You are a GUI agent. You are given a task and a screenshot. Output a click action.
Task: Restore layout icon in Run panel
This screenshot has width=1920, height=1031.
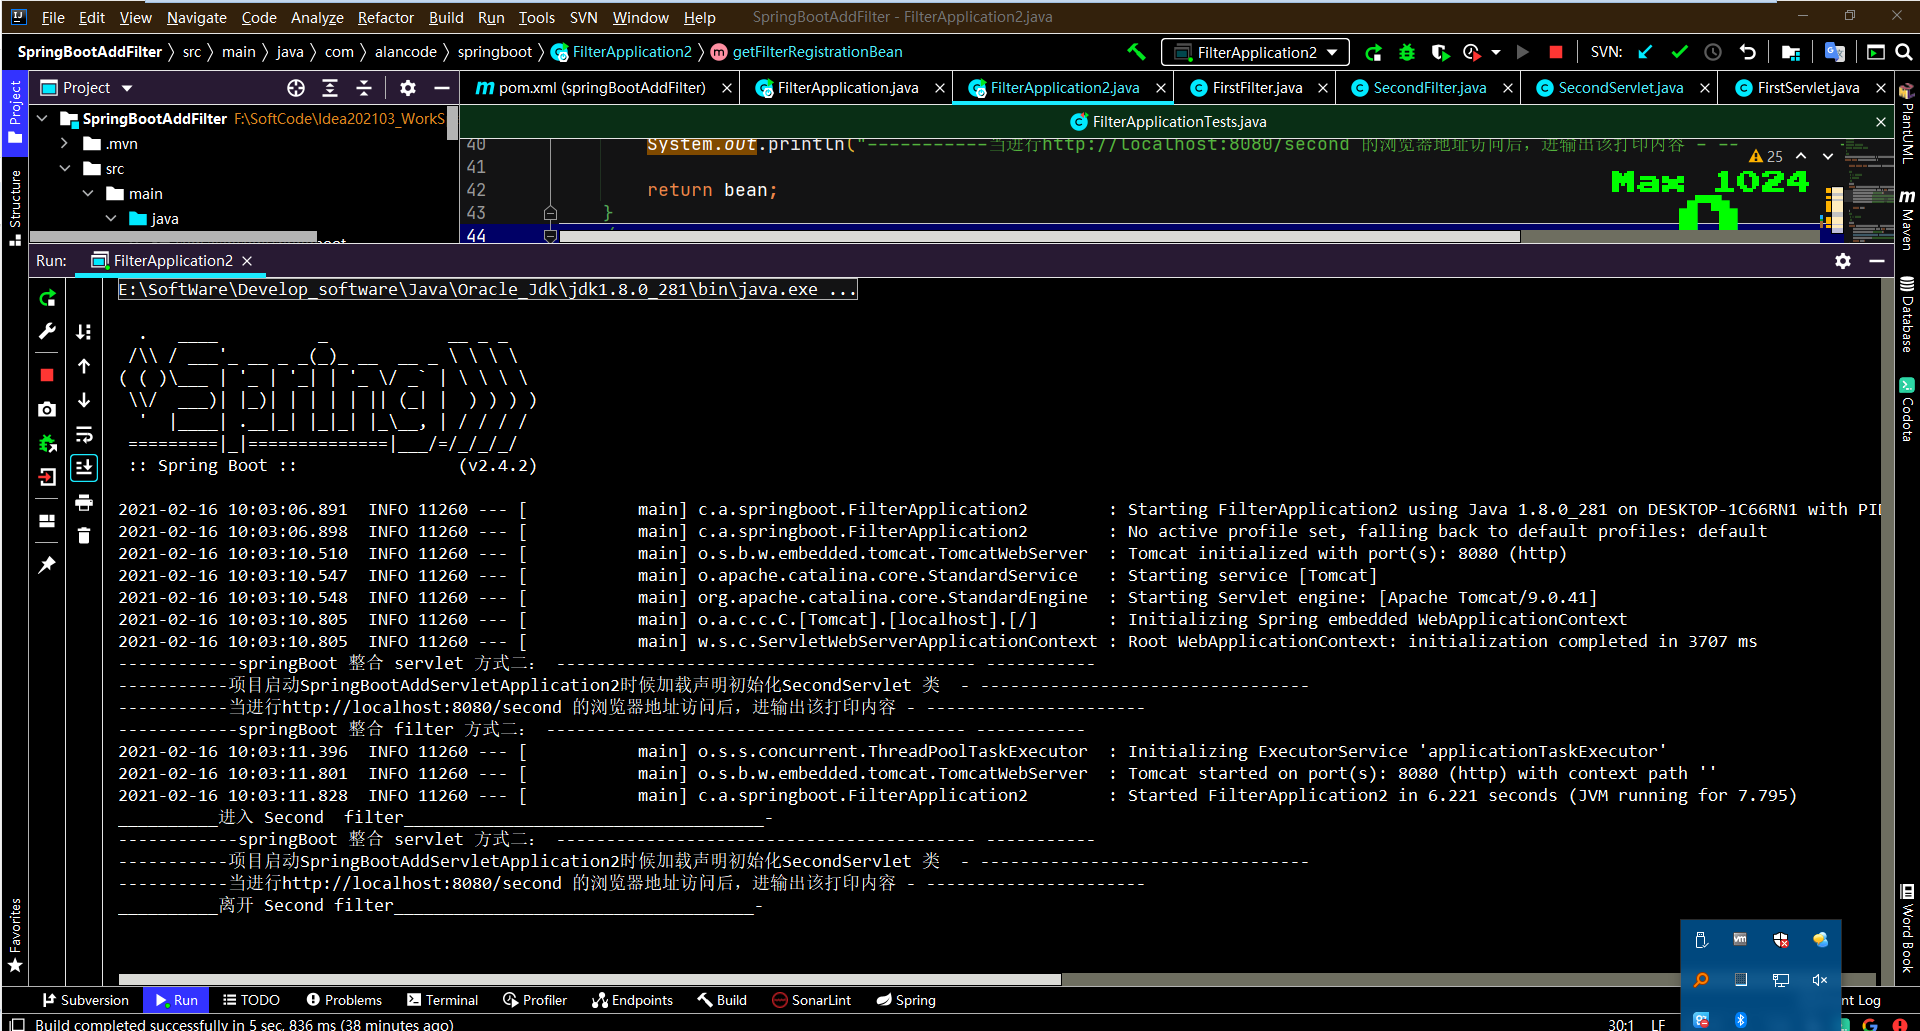[47, 521]
